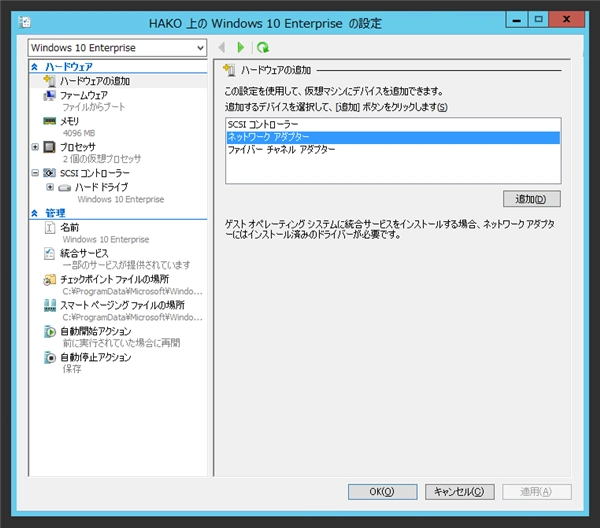Click the メモリ memory chip icon

(49, 121)
